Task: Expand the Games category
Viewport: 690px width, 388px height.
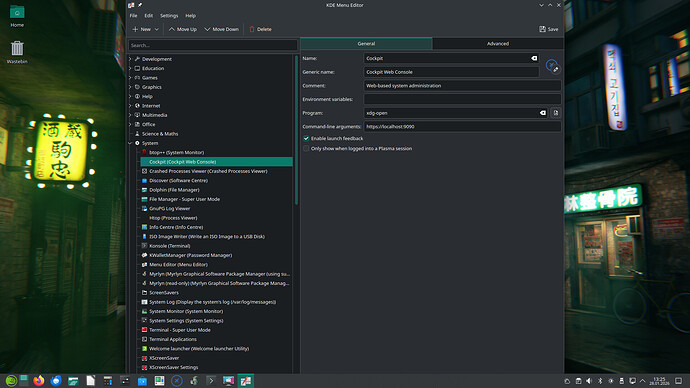Action: point(130,77)
